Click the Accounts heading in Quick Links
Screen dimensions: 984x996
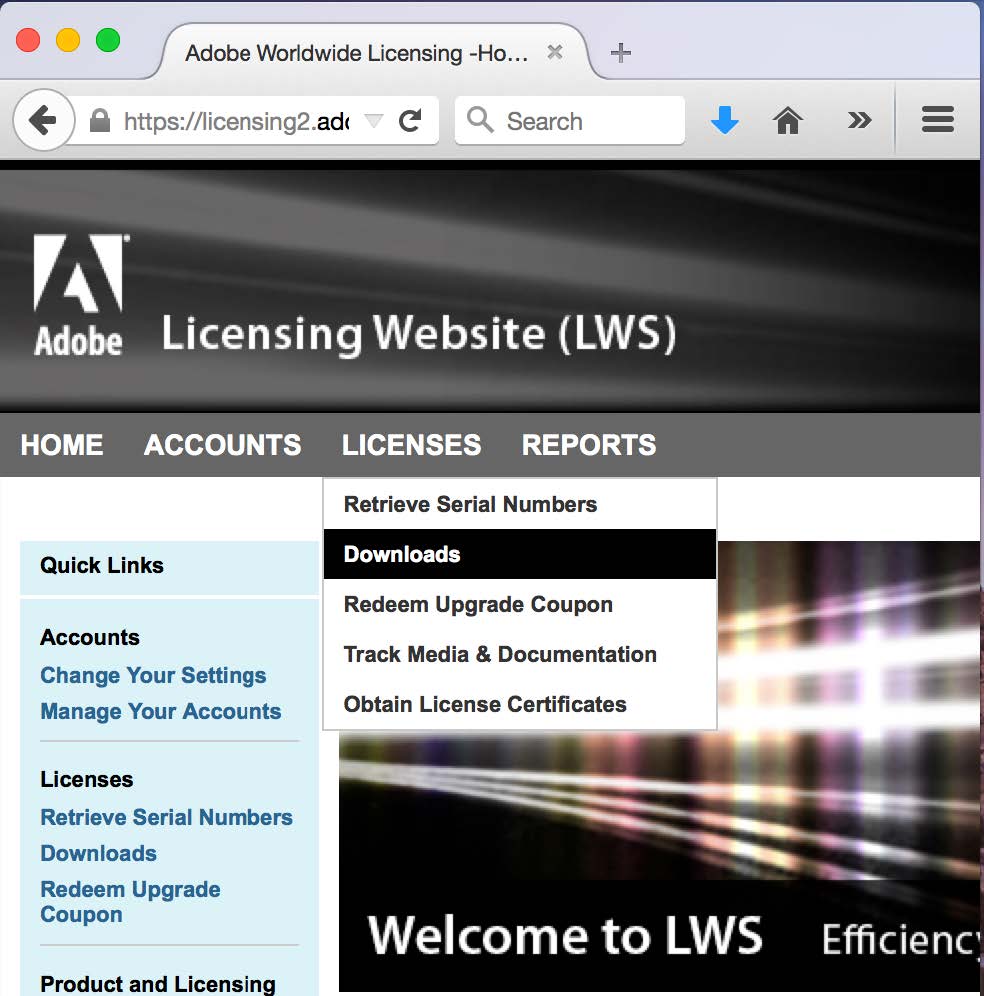[x=90, y=637]
